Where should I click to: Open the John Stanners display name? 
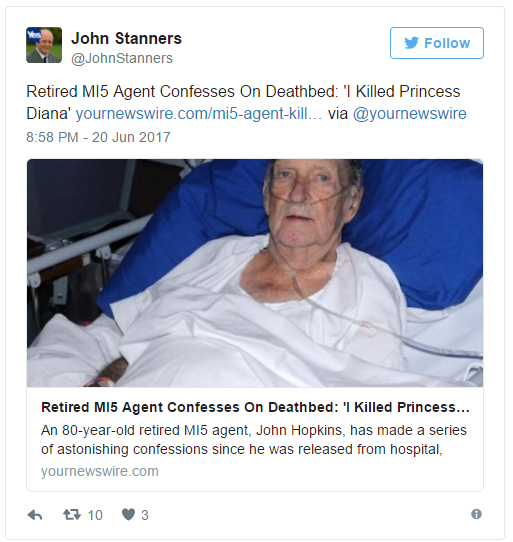tap(126, 38)
